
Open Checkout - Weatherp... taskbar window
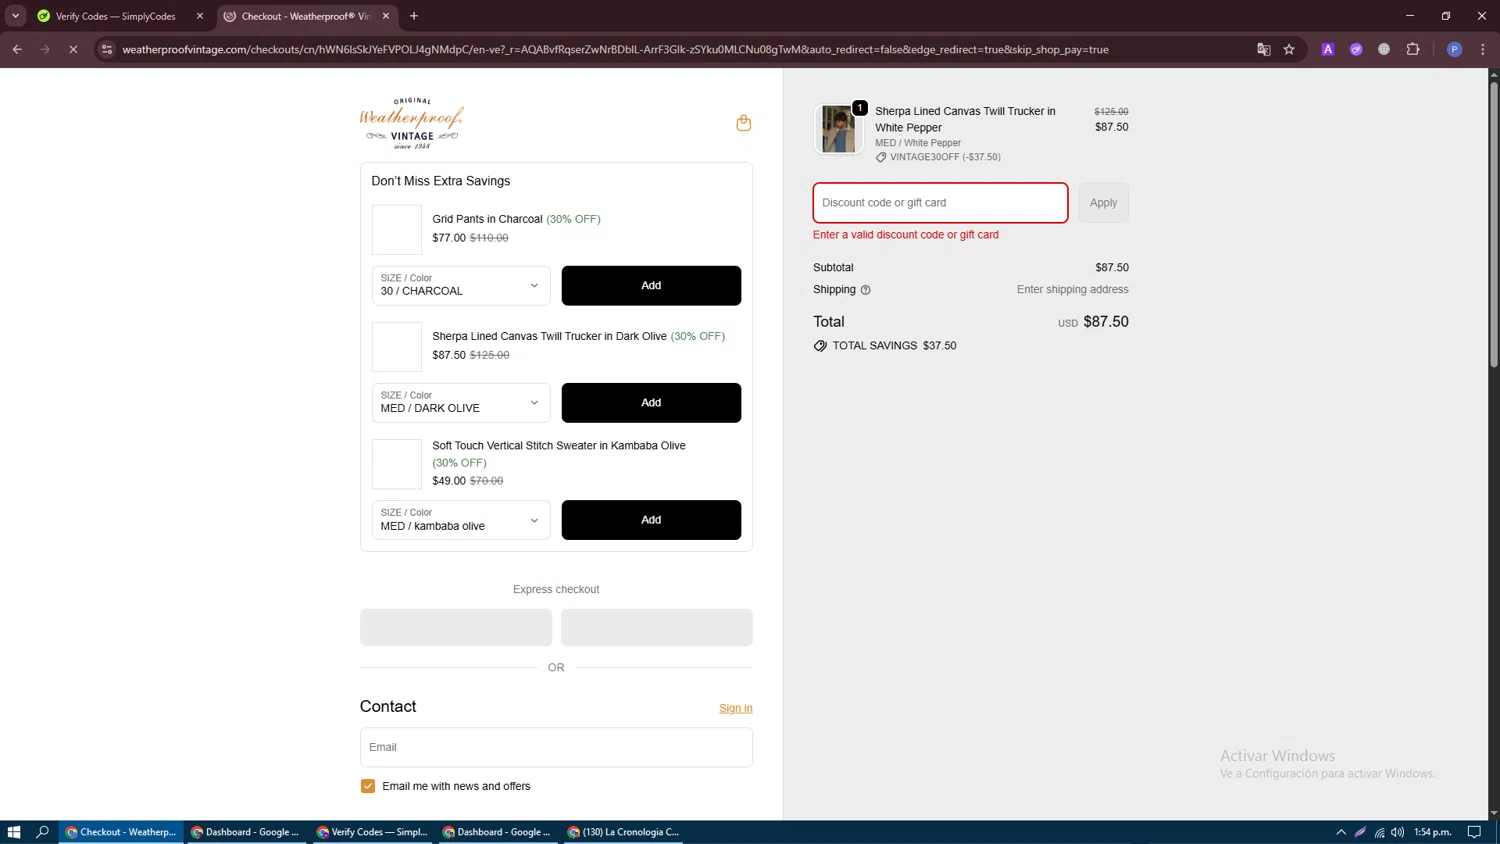[121, 832]
